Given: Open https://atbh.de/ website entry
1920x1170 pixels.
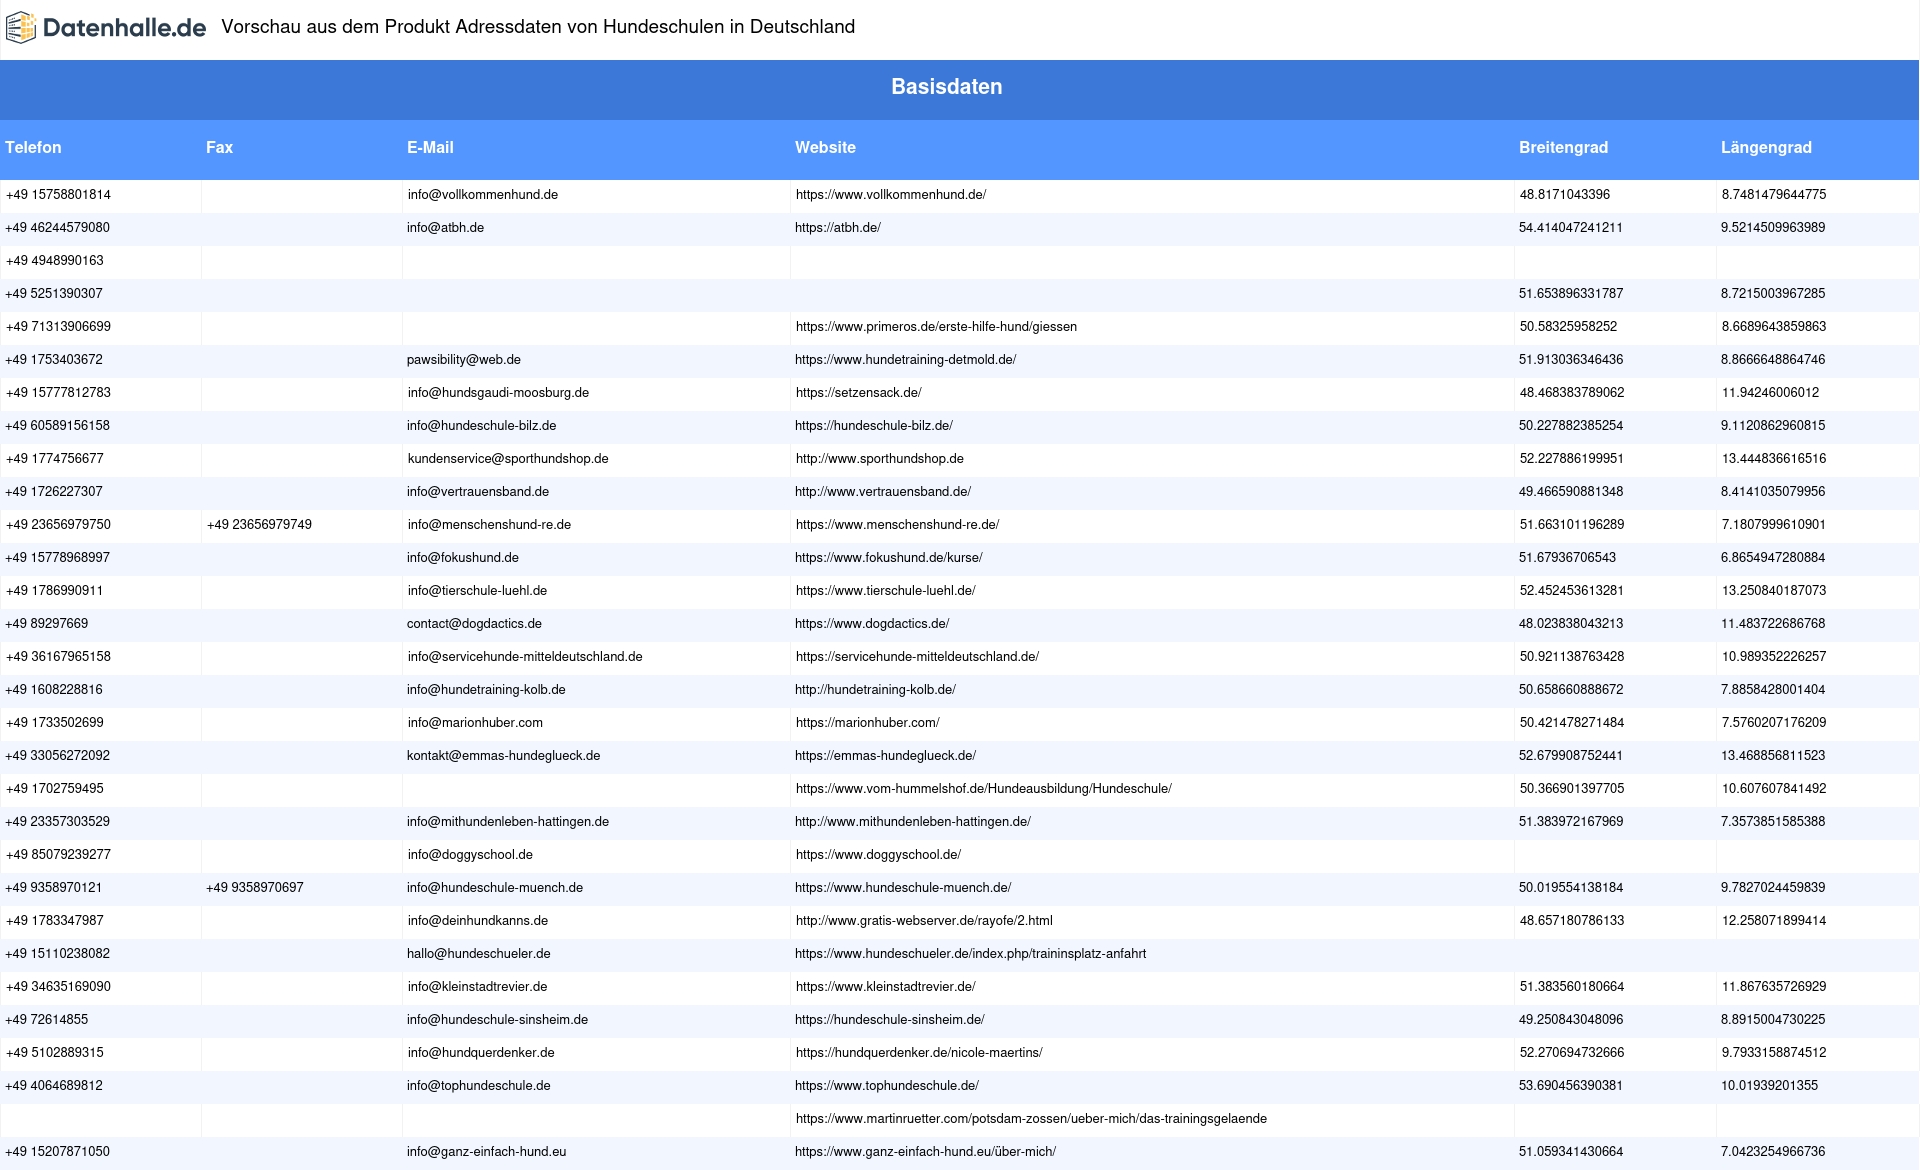Looking at the screenshot, I should click(838, 228).
